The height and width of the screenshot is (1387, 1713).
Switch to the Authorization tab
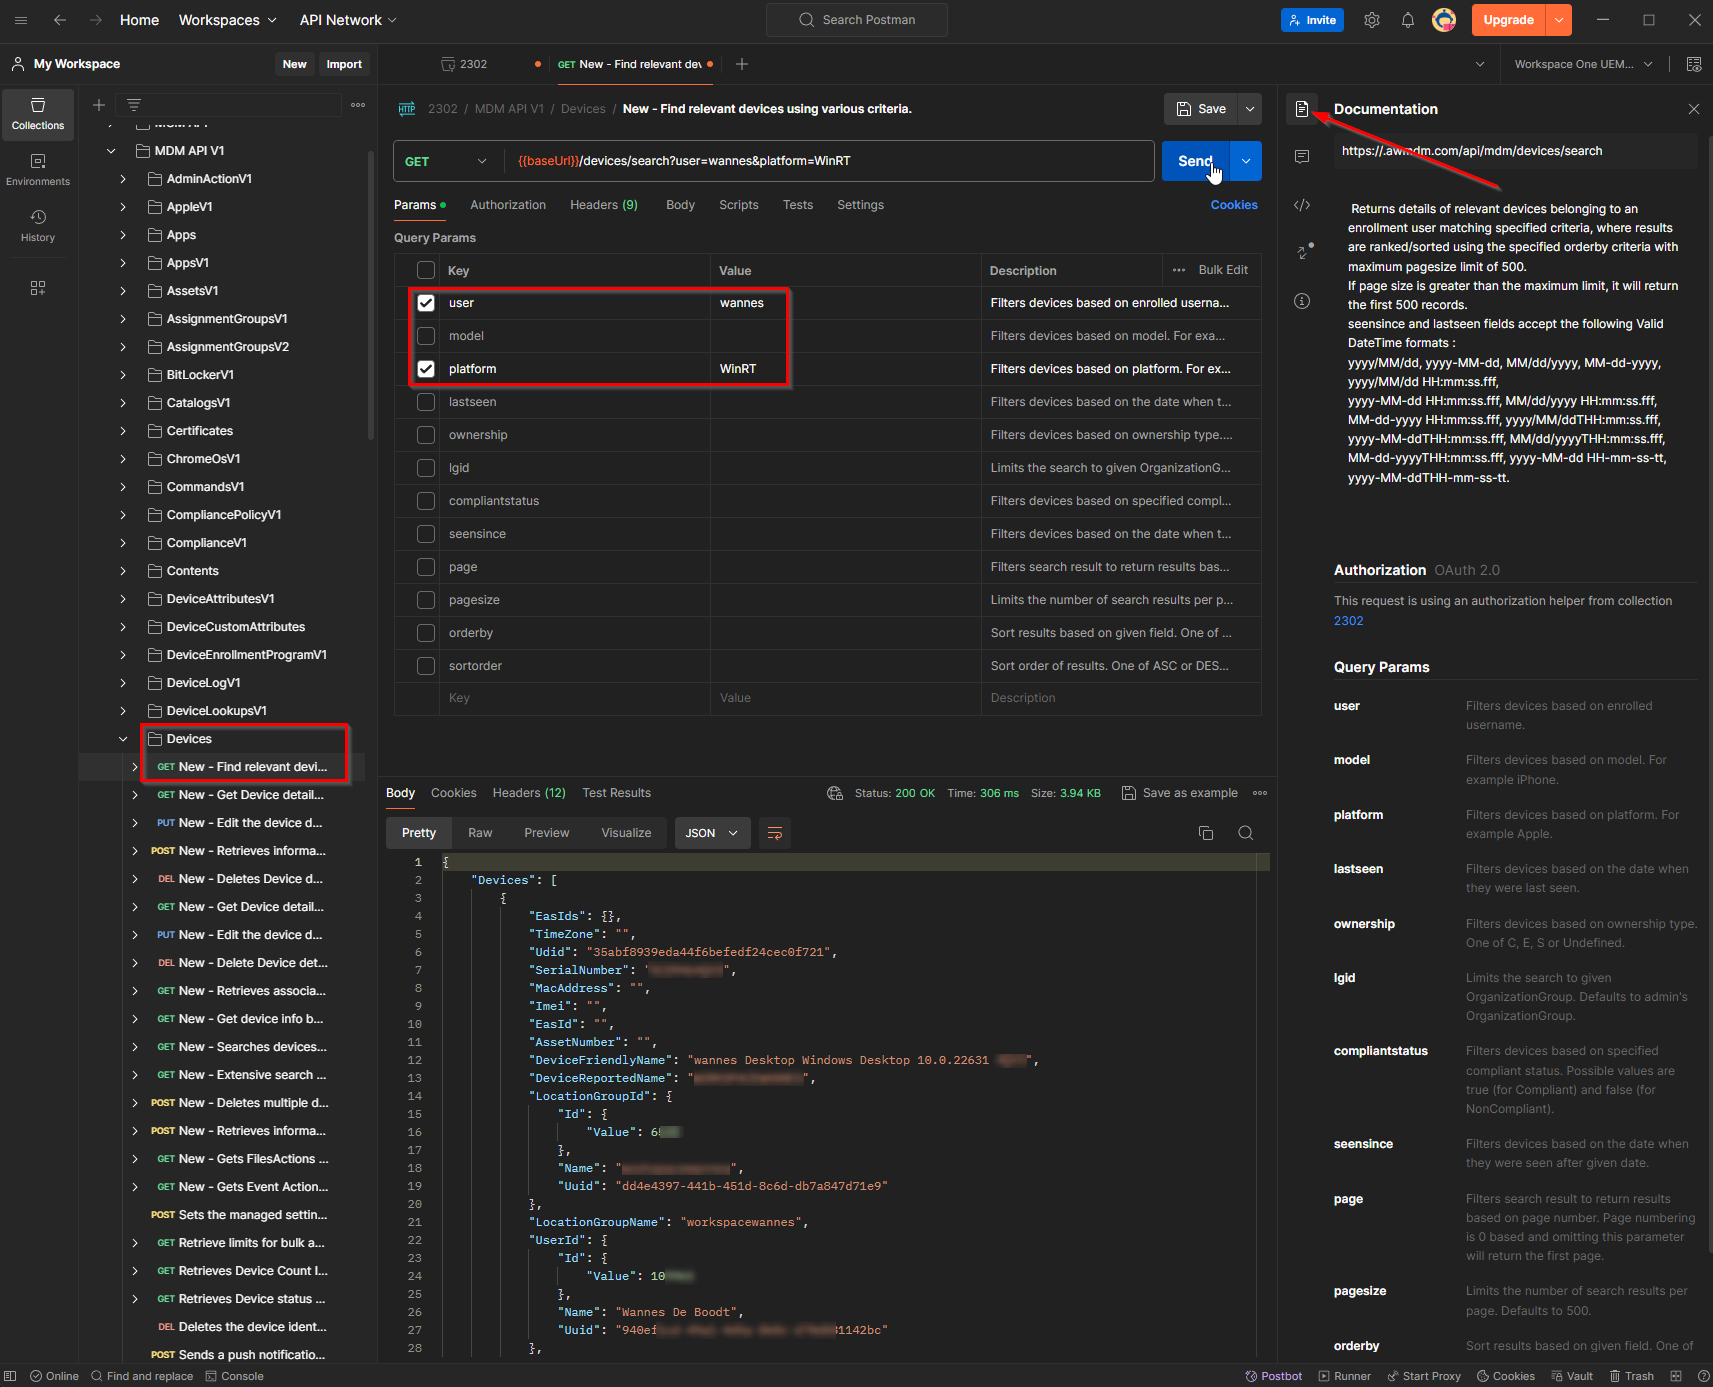point(508,204)
